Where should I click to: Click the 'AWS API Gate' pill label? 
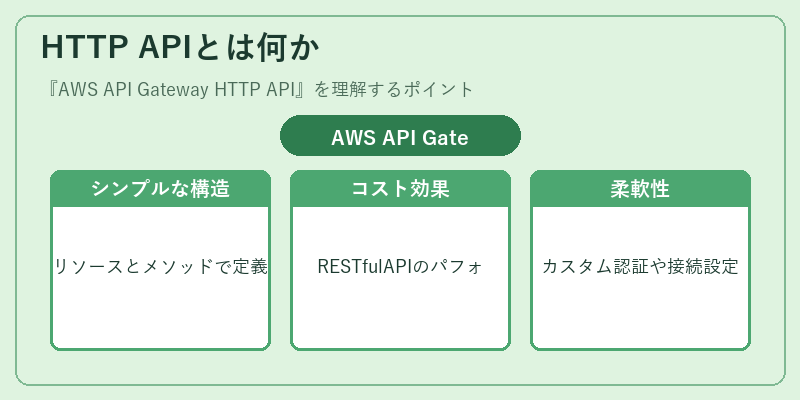click(x=400, y=137)
